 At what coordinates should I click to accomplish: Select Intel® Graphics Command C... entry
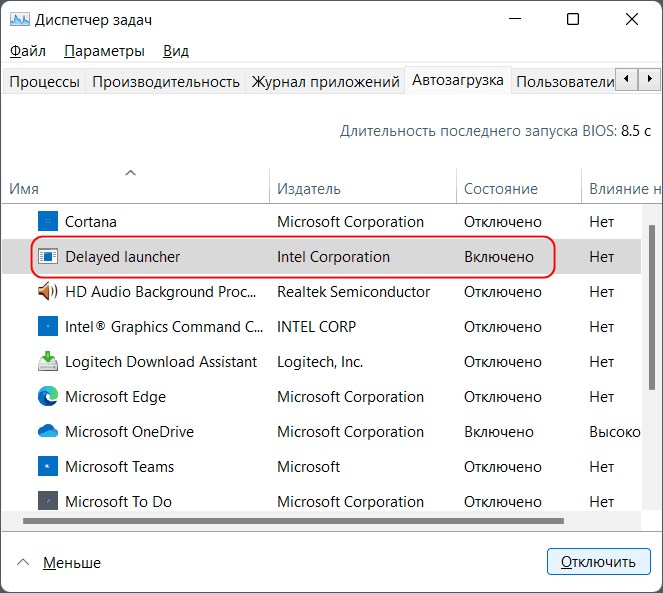pos(164,327)
